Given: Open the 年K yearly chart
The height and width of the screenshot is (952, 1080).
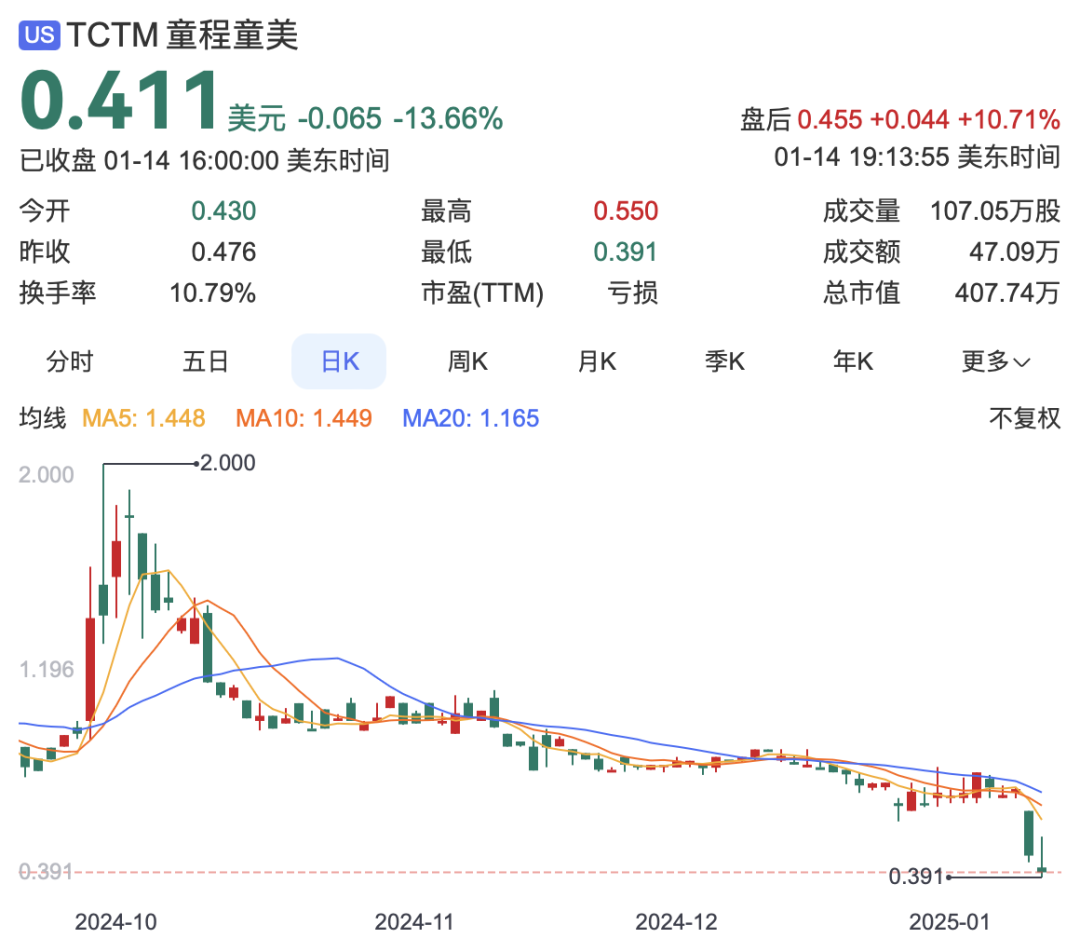Looking at the screenshot, I should 852,362.
